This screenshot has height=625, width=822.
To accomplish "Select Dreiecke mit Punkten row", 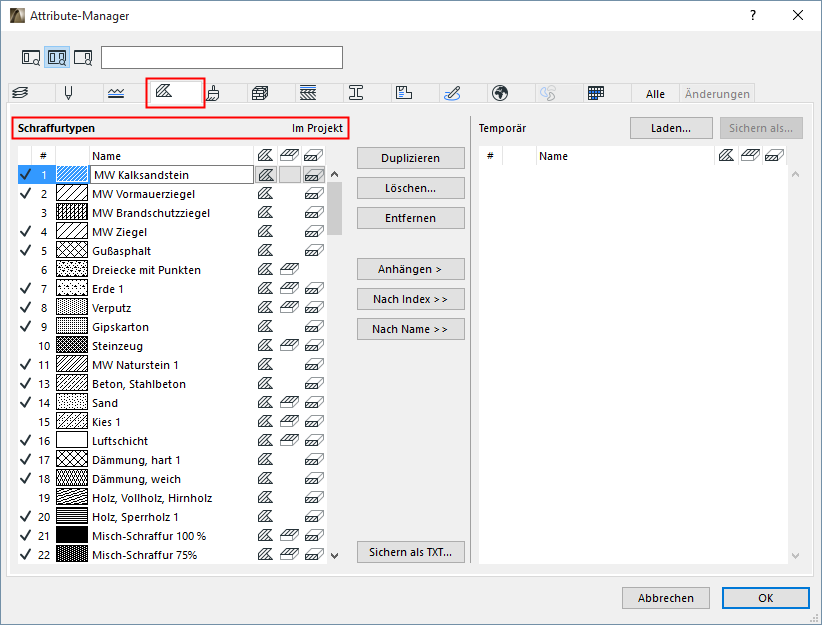I will 172,270.
